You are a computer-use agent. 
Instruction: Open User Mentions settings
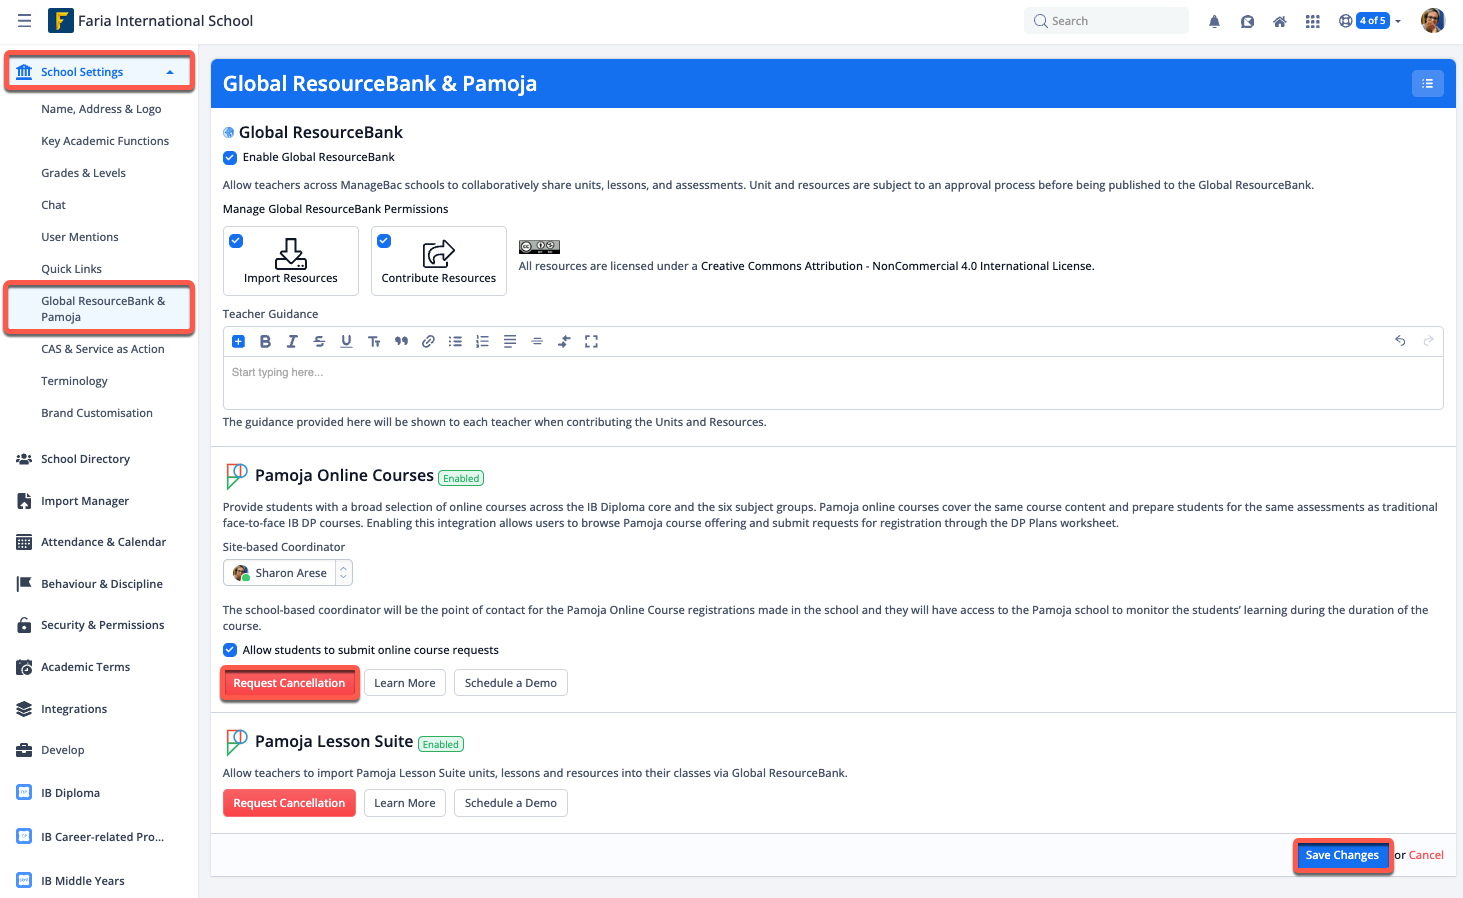click(x=80, y=237)
